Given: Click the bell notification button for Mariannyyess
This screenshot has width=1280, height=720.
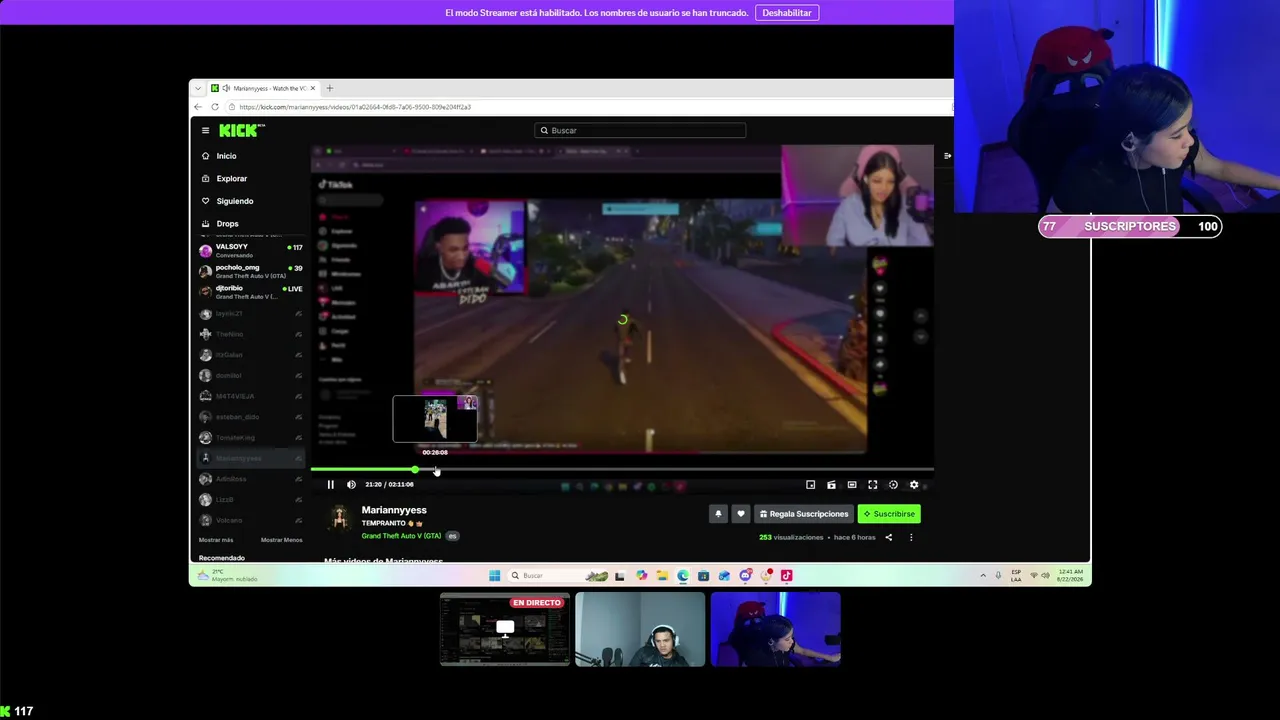Looking at the screenshot, I should 718,514.
